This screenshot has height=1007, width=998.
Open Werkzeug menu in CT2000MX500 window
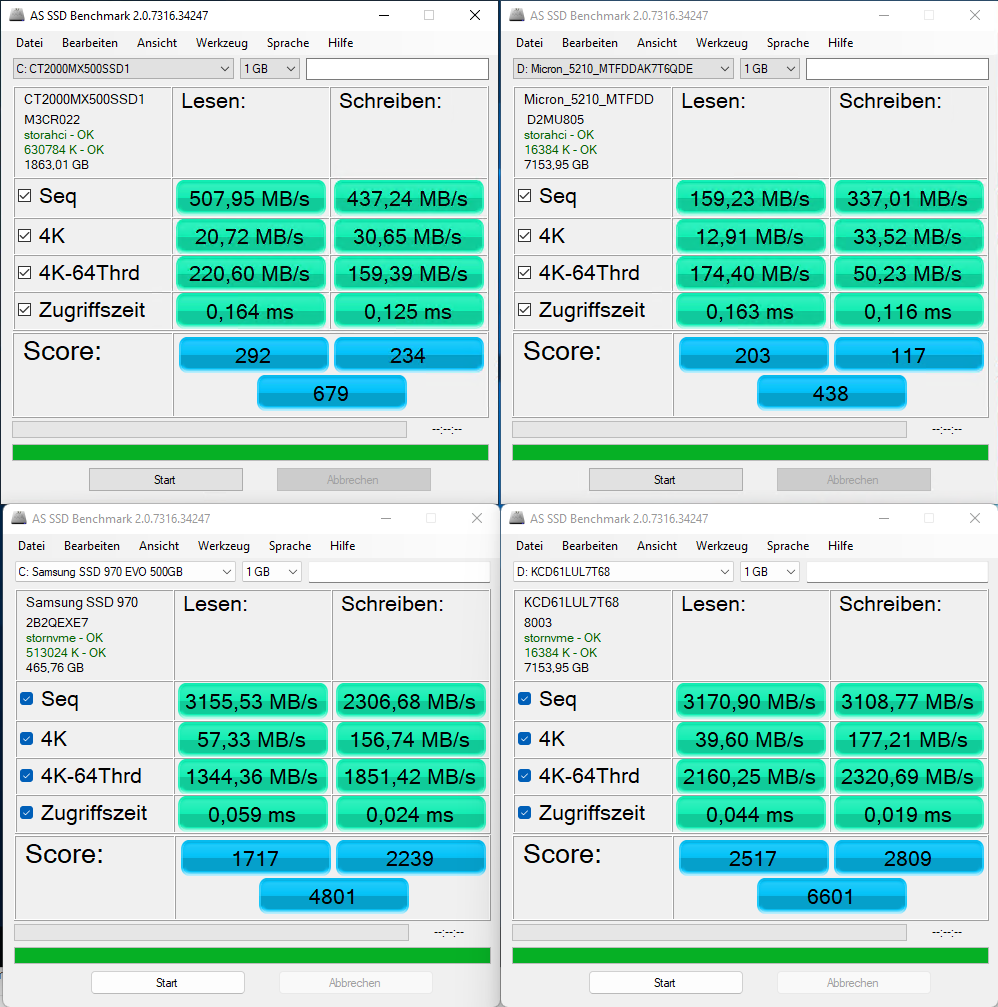(x=222, y=43)
